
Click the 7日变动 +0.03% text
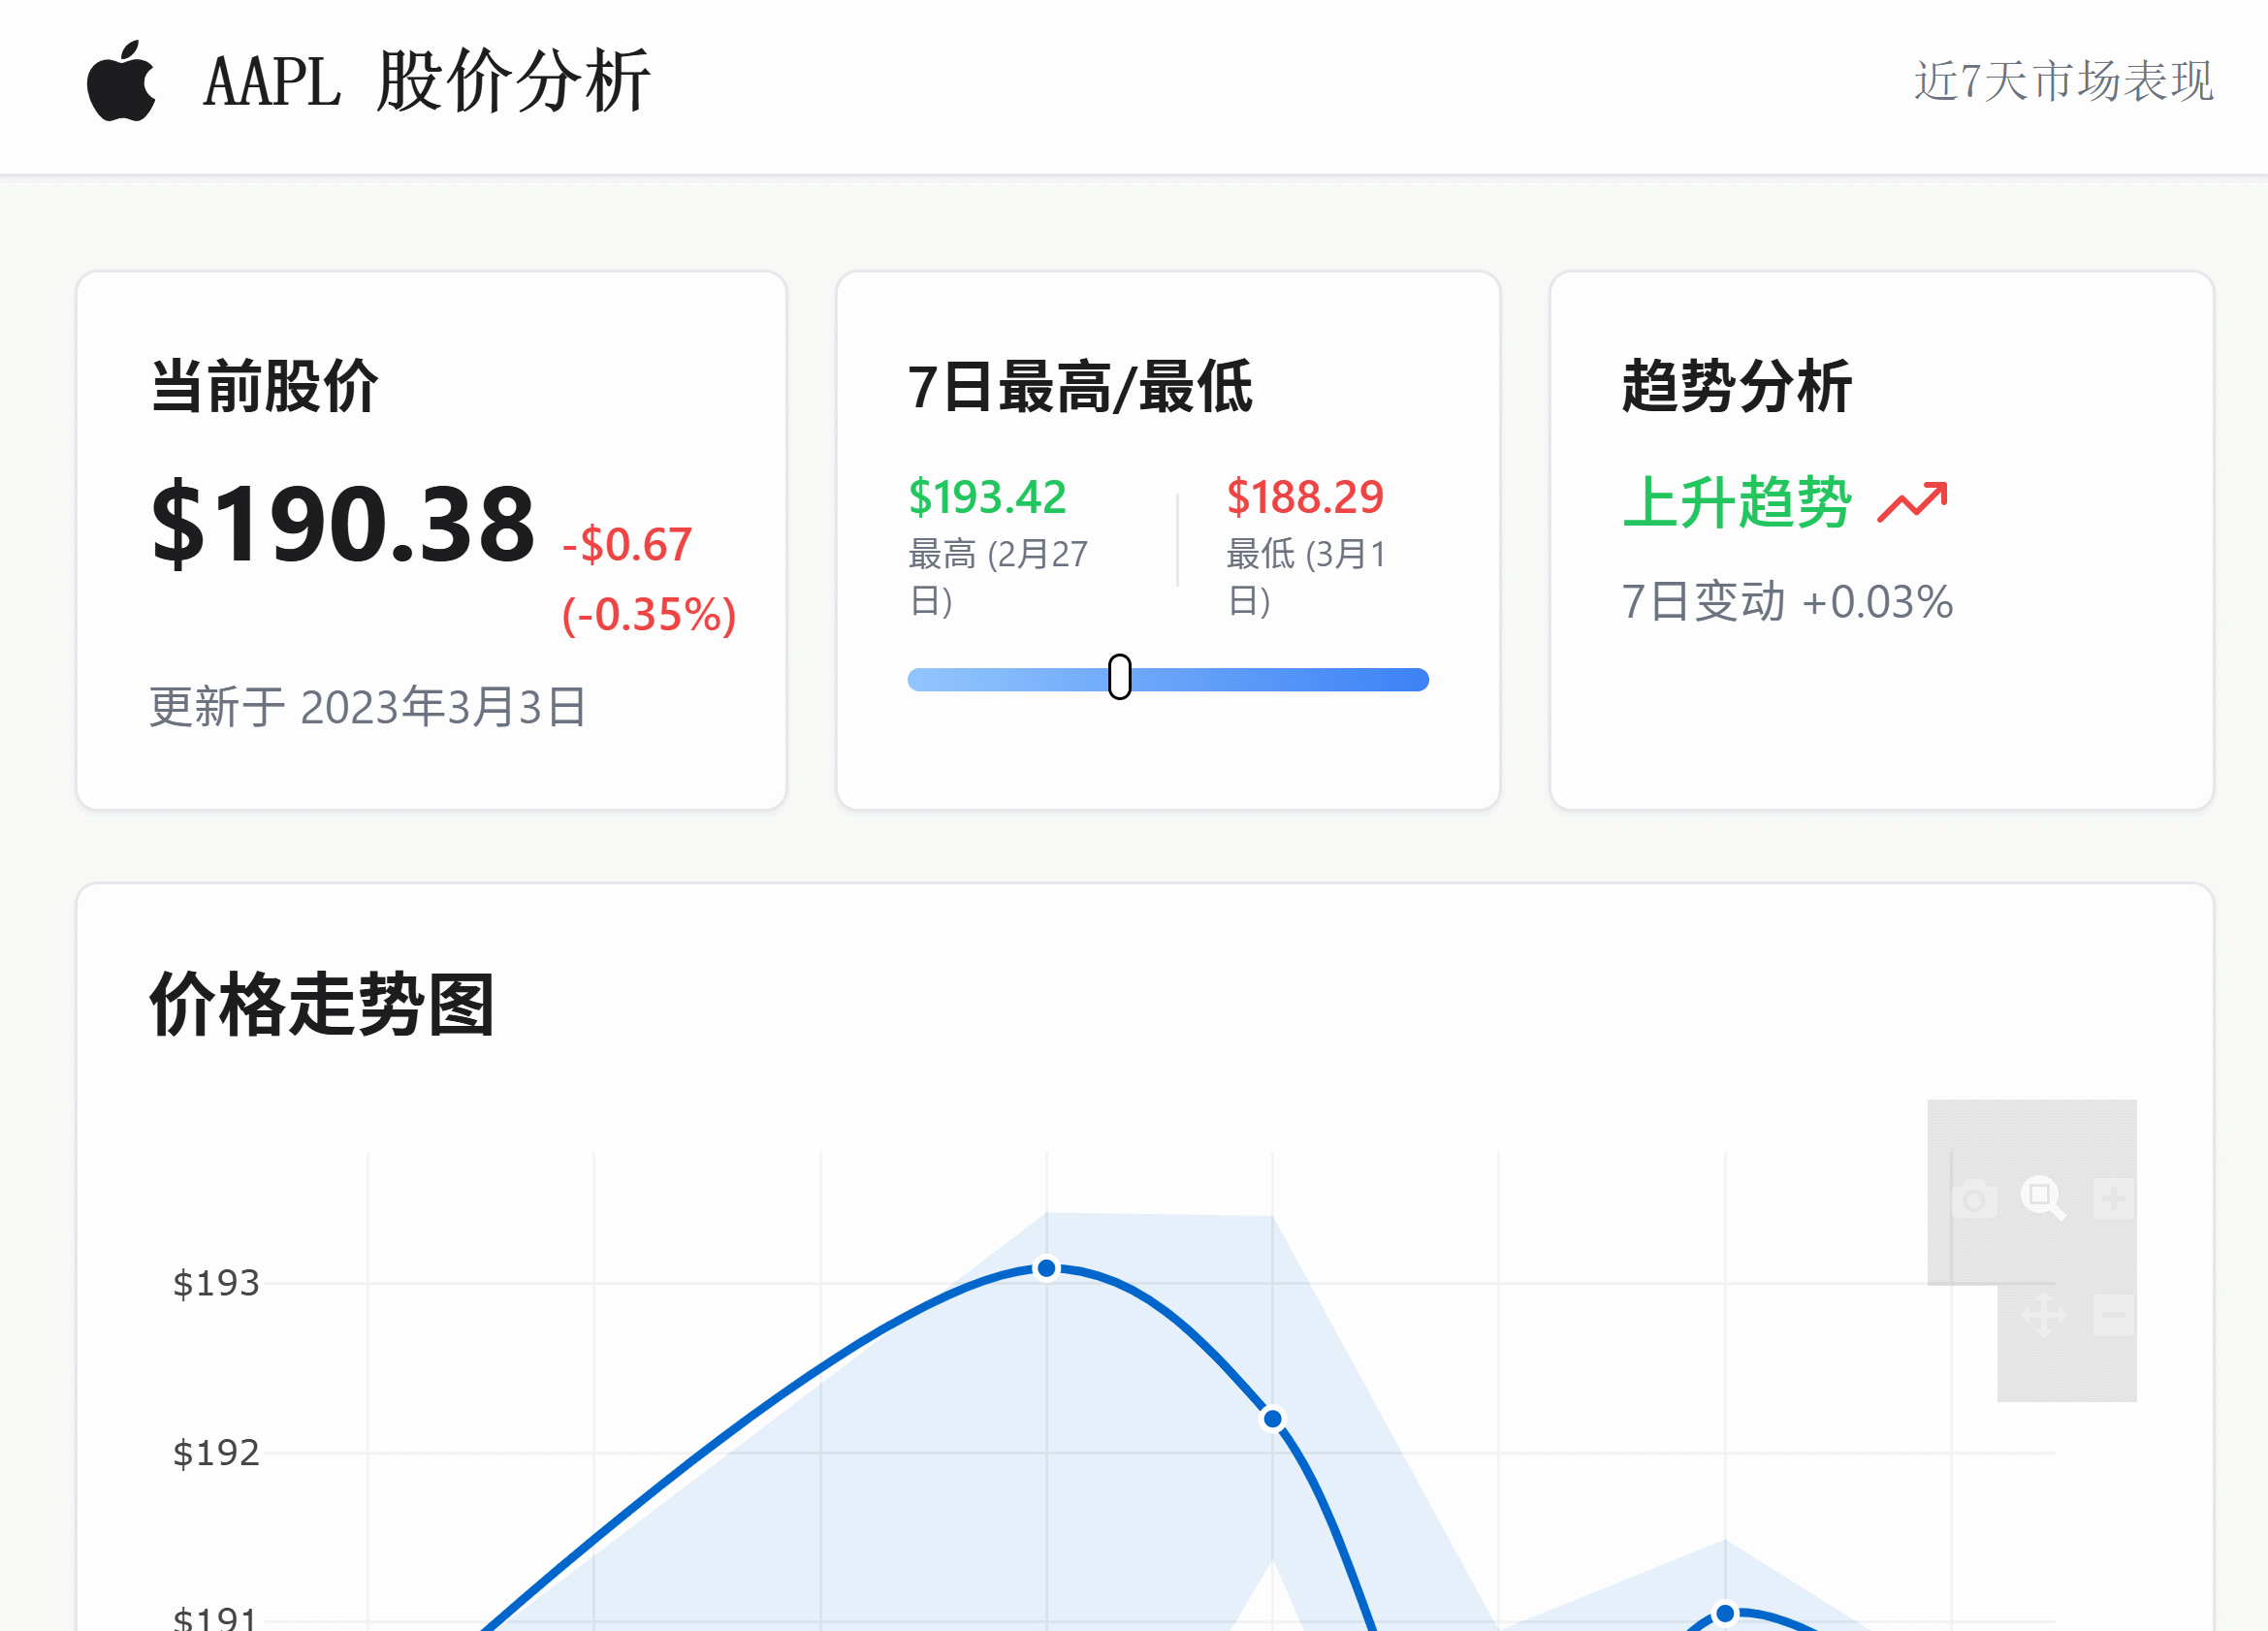(1787, 602)
